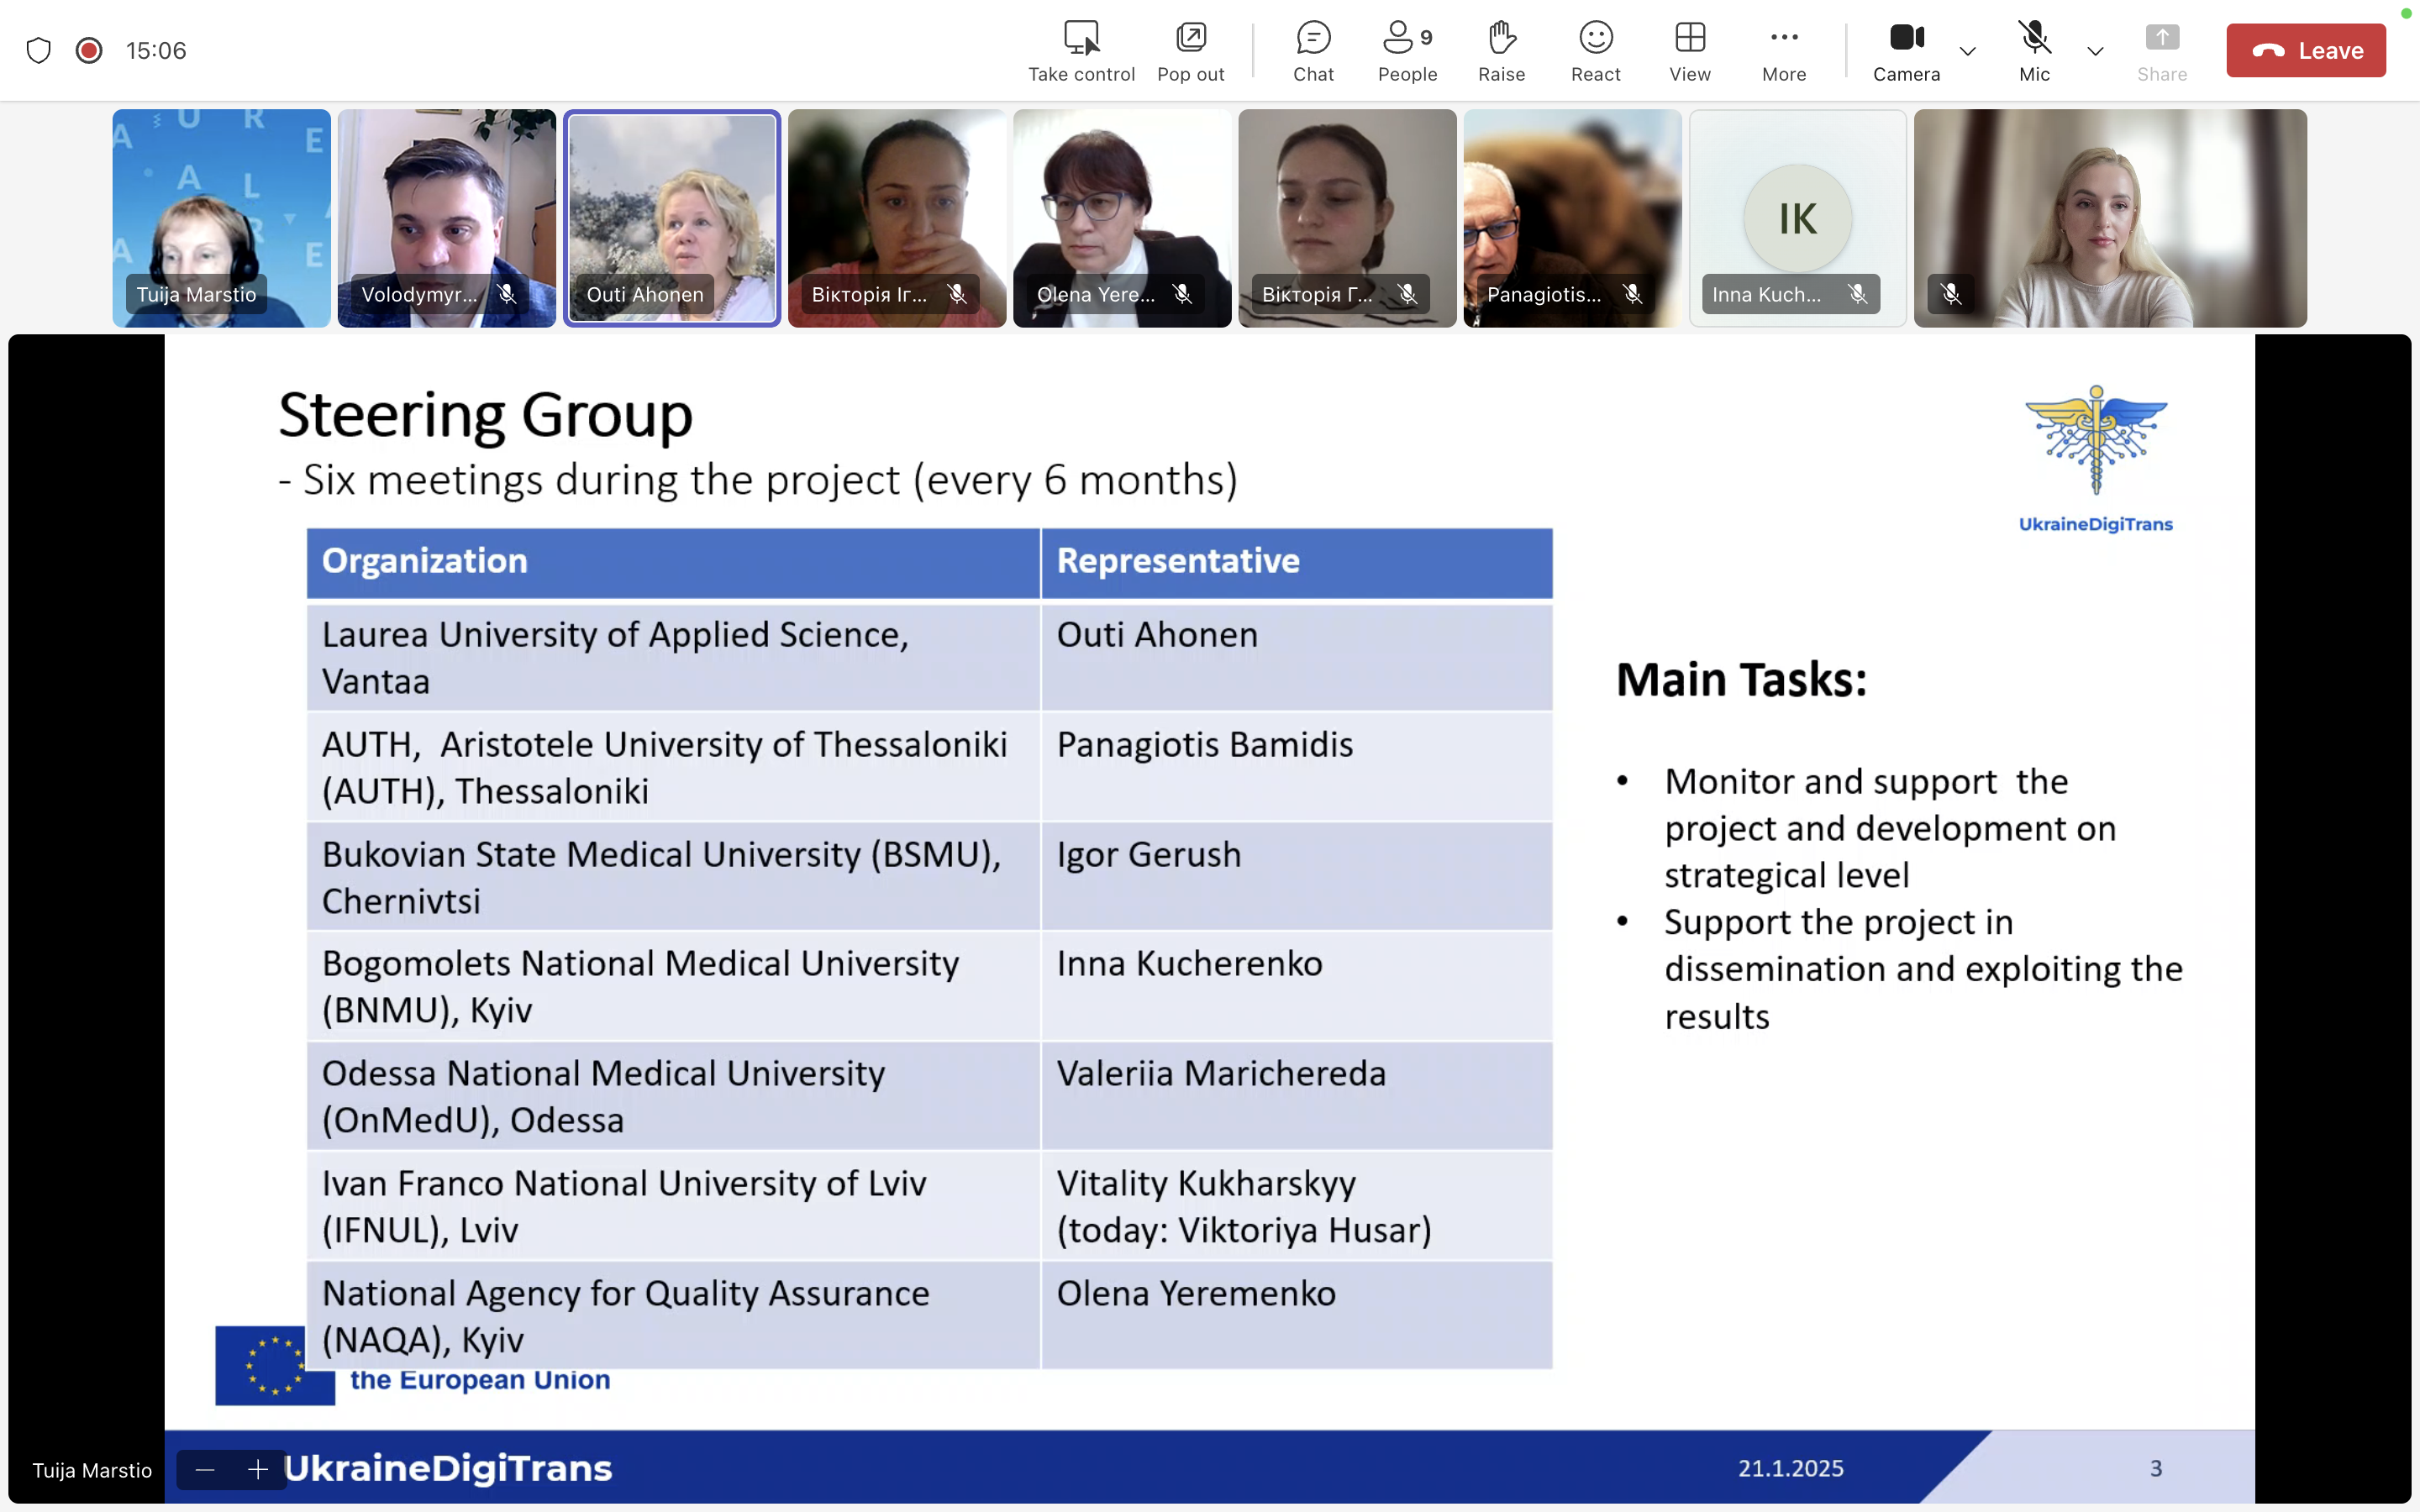Click the Tuija Marstio presenter label

click(92, 1470)
